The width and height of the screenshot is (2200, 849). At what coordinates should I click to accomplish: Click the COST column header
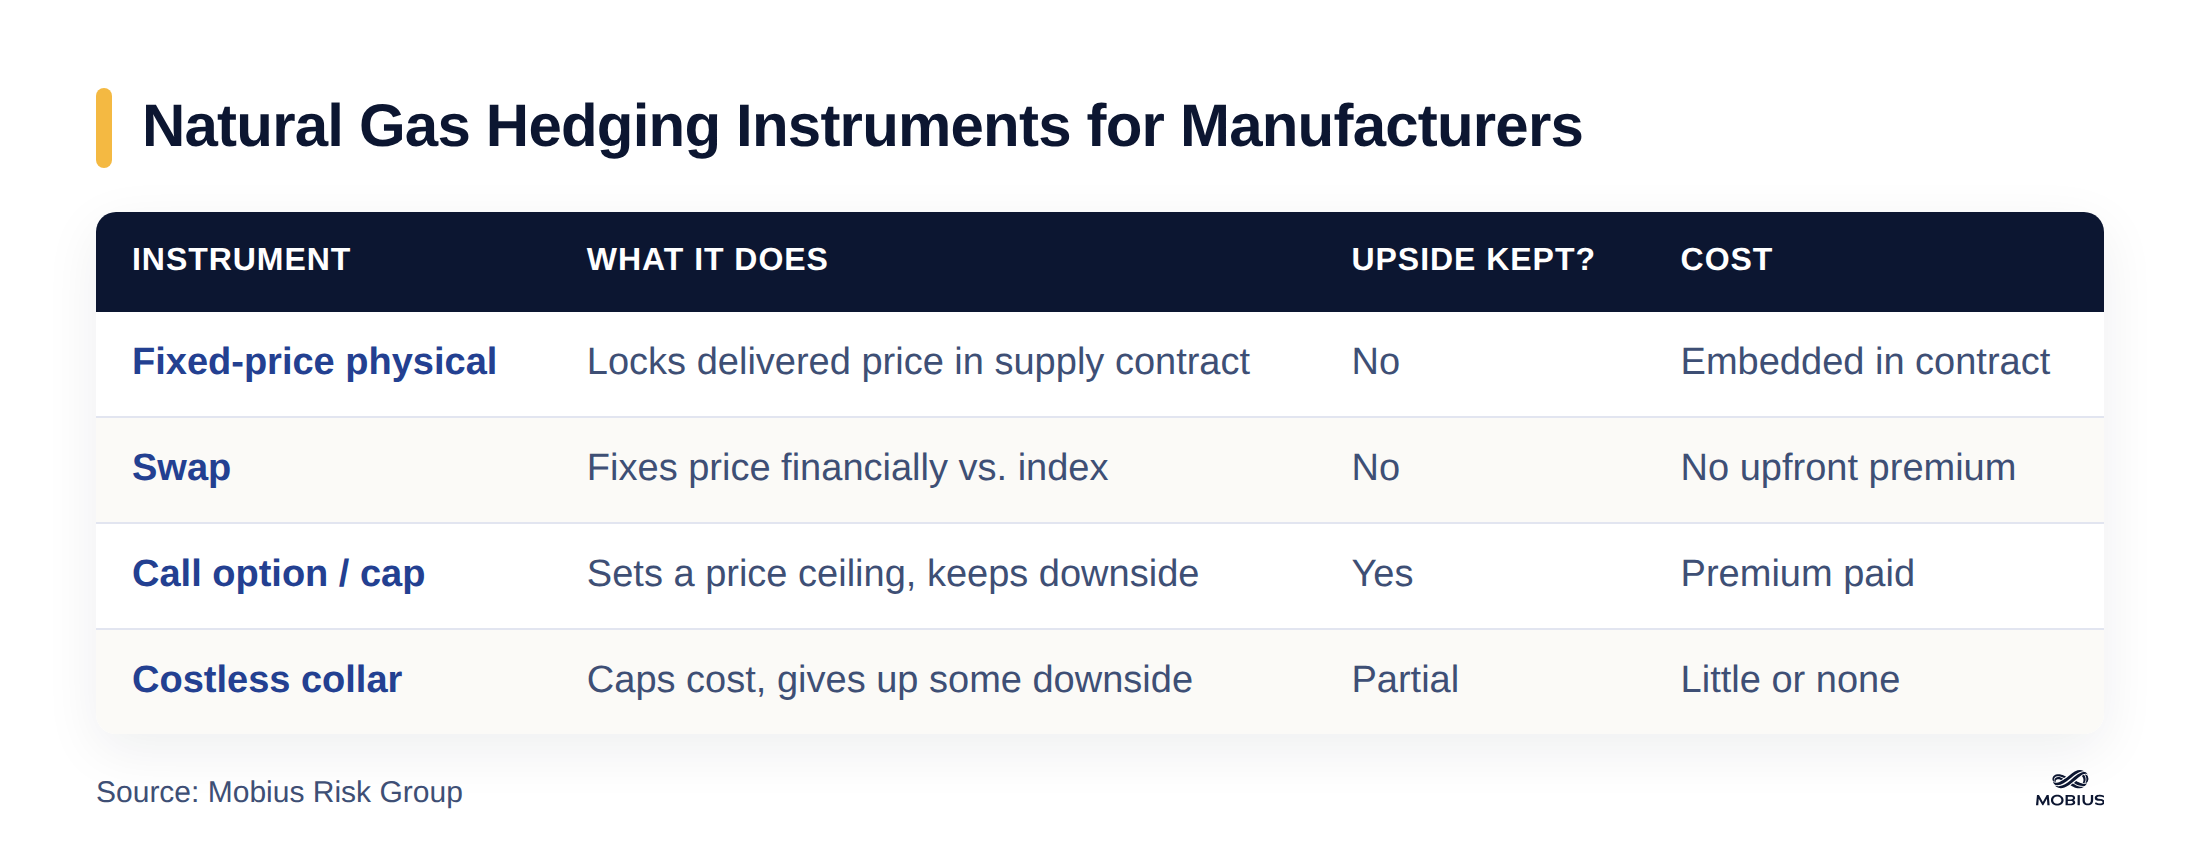coord(1726,260)
